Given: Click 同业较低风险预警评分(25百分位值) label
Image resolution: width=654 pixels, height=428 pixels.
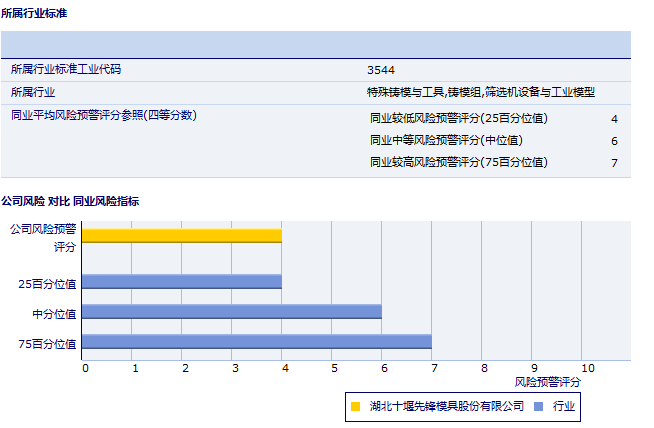Looking at the screenshot, I should click(x=459, y=118).
